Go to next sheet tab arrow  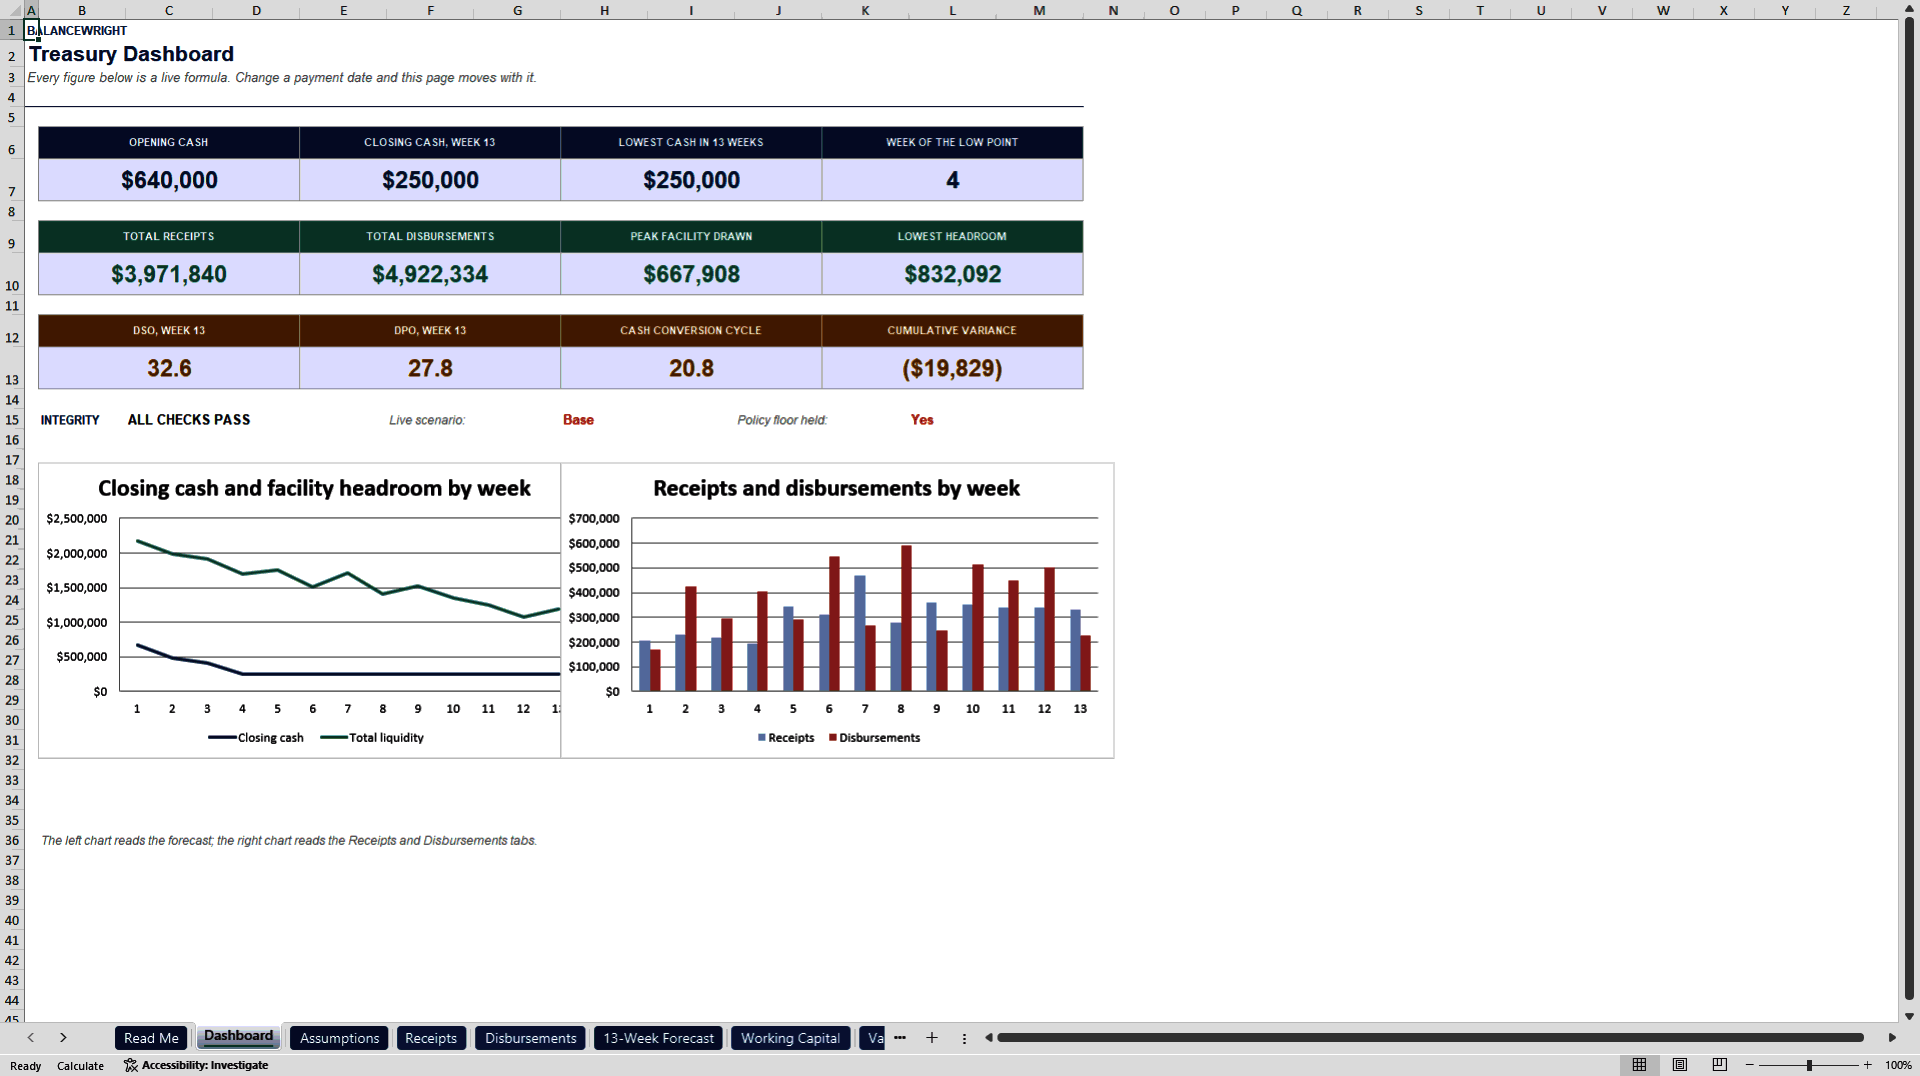click(63, 1038)
